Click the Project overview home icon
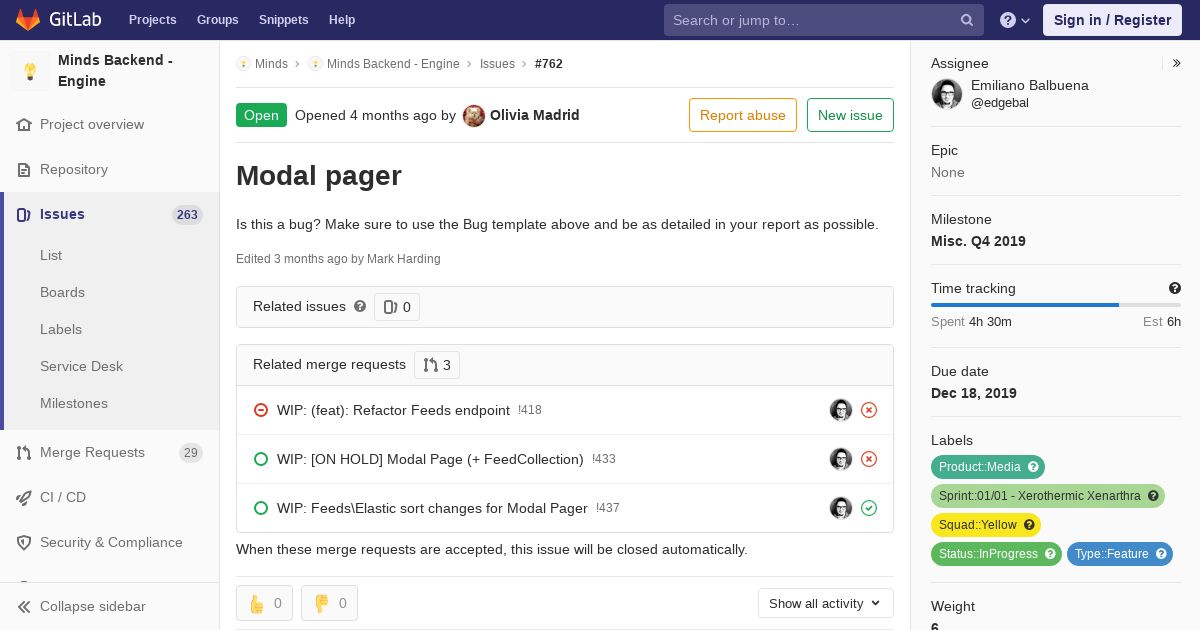Image resolution: width=1200 pixels, height=630 pixels. click(x=24, y=125)
